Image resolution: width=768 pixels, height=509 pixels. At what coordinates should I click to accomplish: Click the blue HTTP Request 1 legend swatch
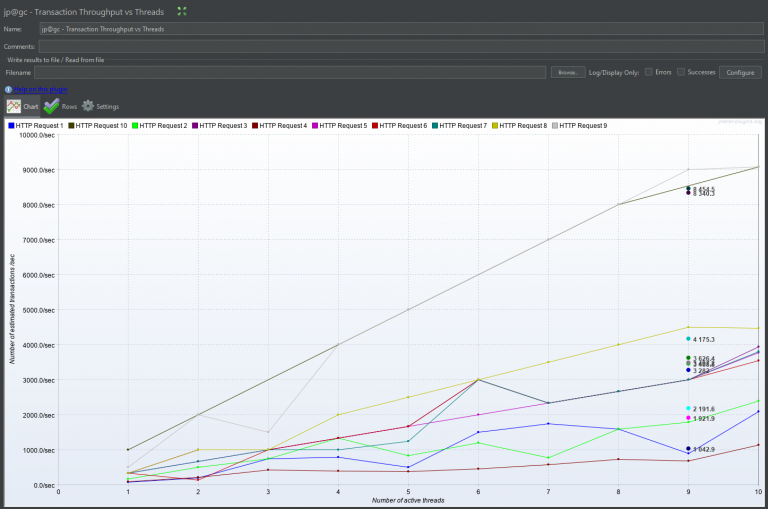point(11,126)
